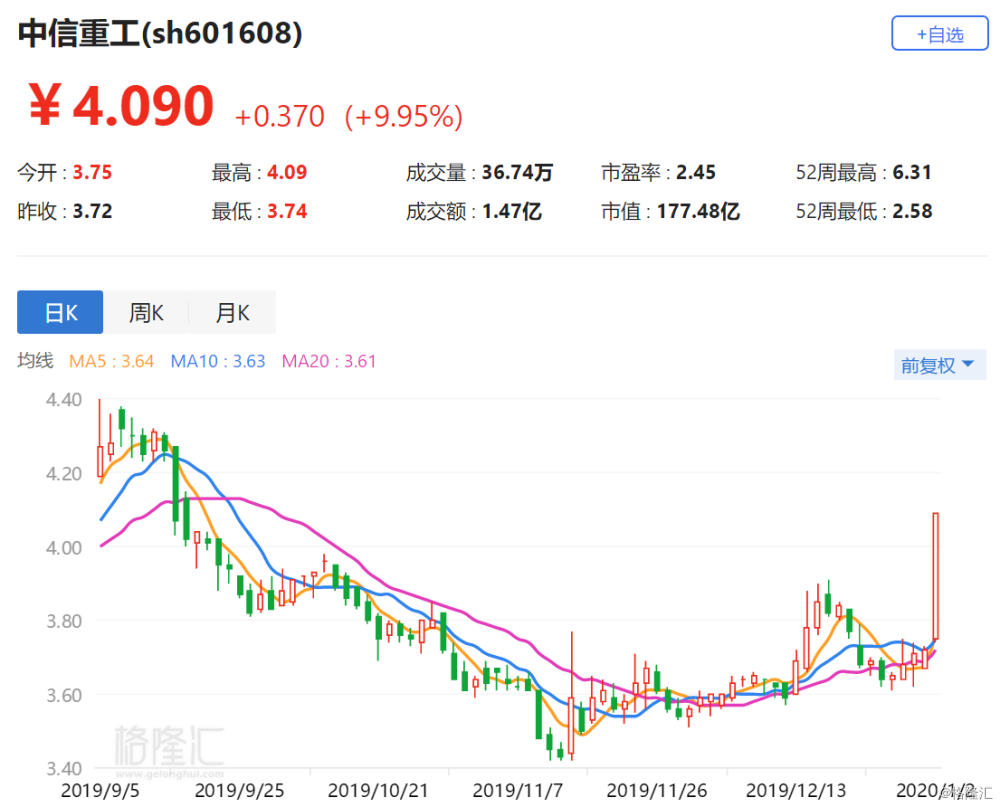
Task: Click the 52周最低 value 2.58
Action: click(x=912, y=211)
